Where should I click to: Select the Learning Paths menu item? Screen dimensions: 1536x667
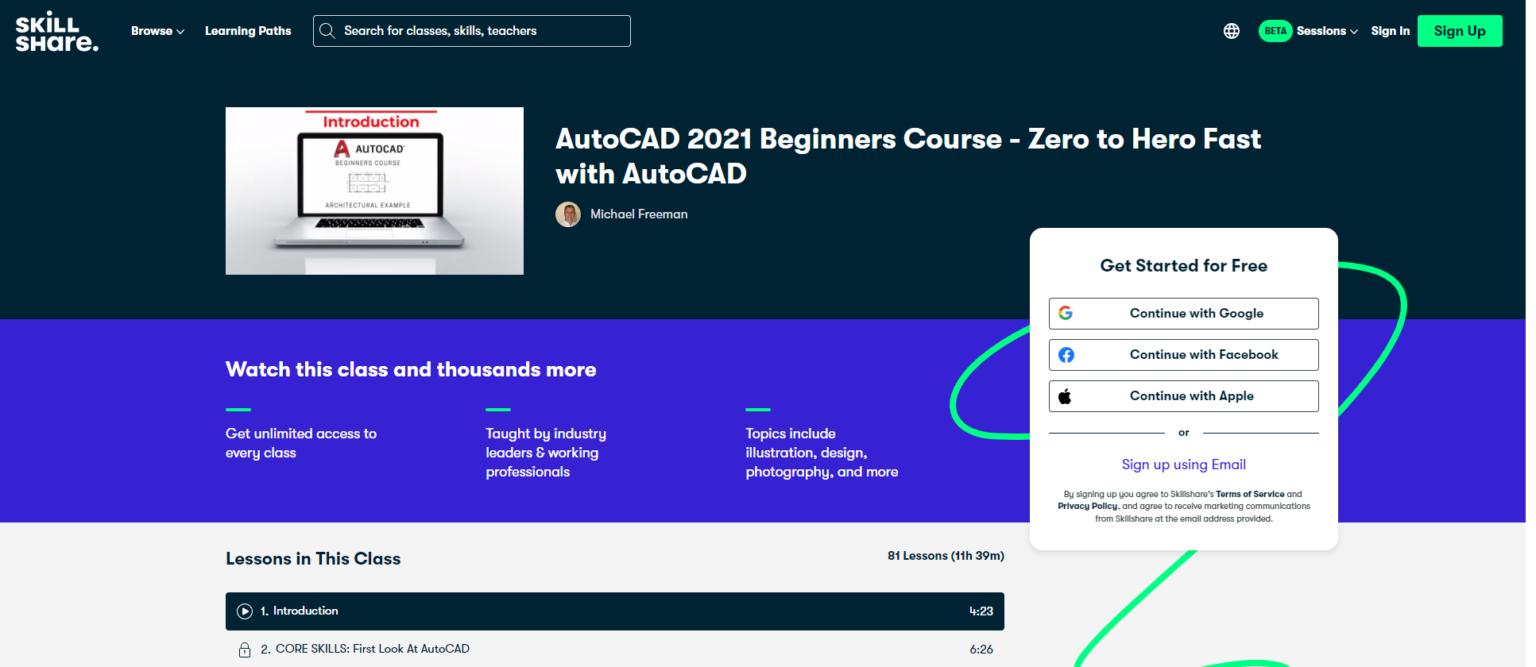click(x=247, y=30)
